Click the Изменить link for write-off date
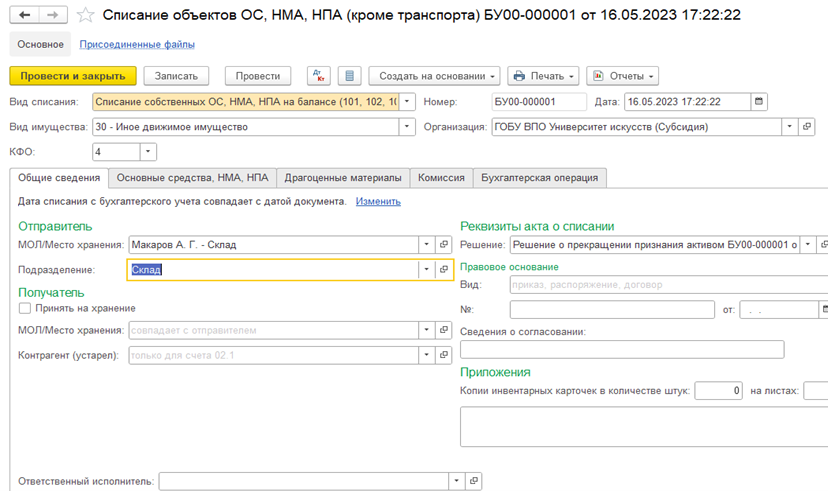 point(378,201)
